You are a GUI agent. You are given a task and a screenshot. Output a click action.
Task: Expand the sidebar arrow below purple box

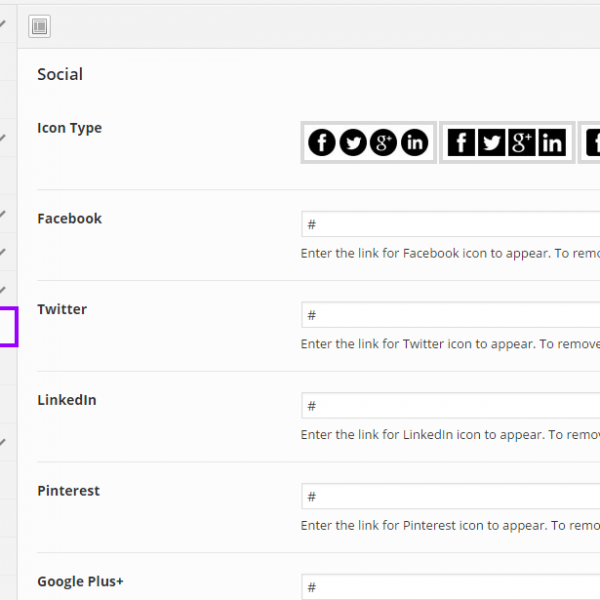pyautogui.click(x=5, y=441)
